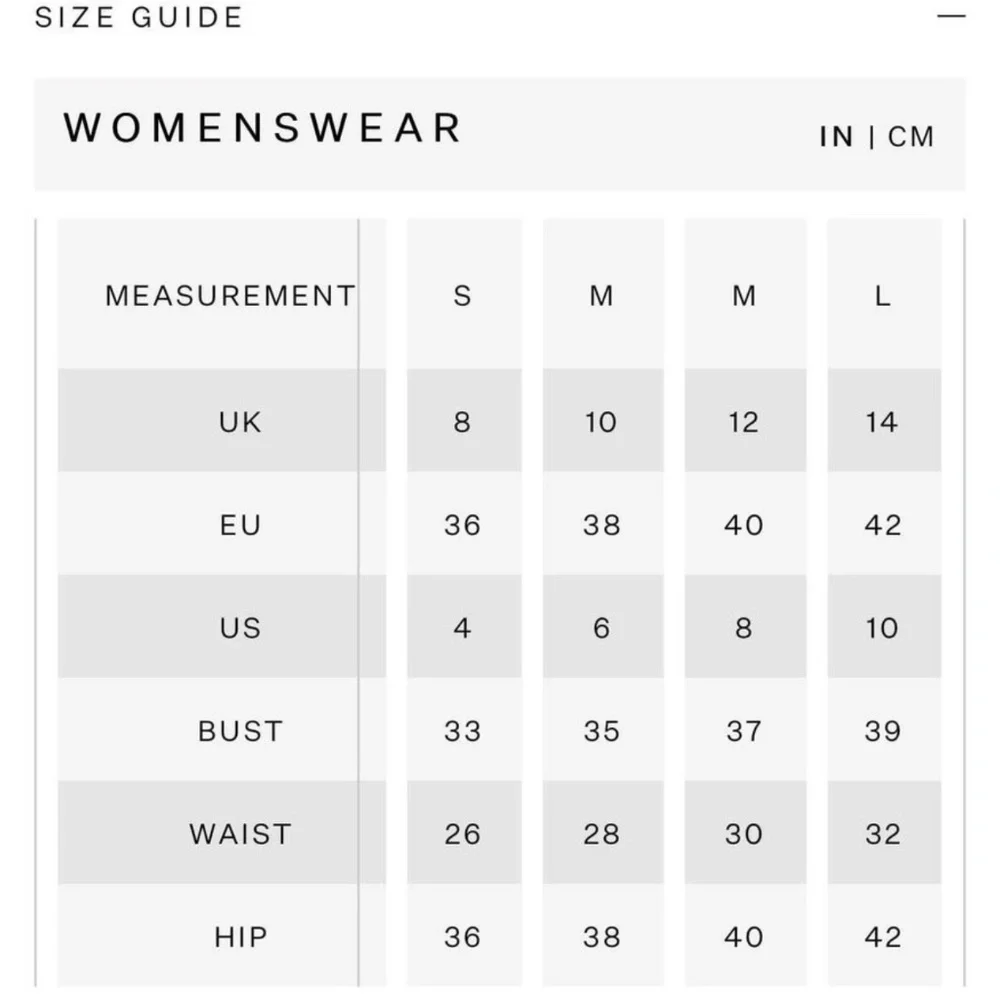Click the WAIST row label
The image size is (1000, 1000).
pyautogui.click(x=240, y=834)
